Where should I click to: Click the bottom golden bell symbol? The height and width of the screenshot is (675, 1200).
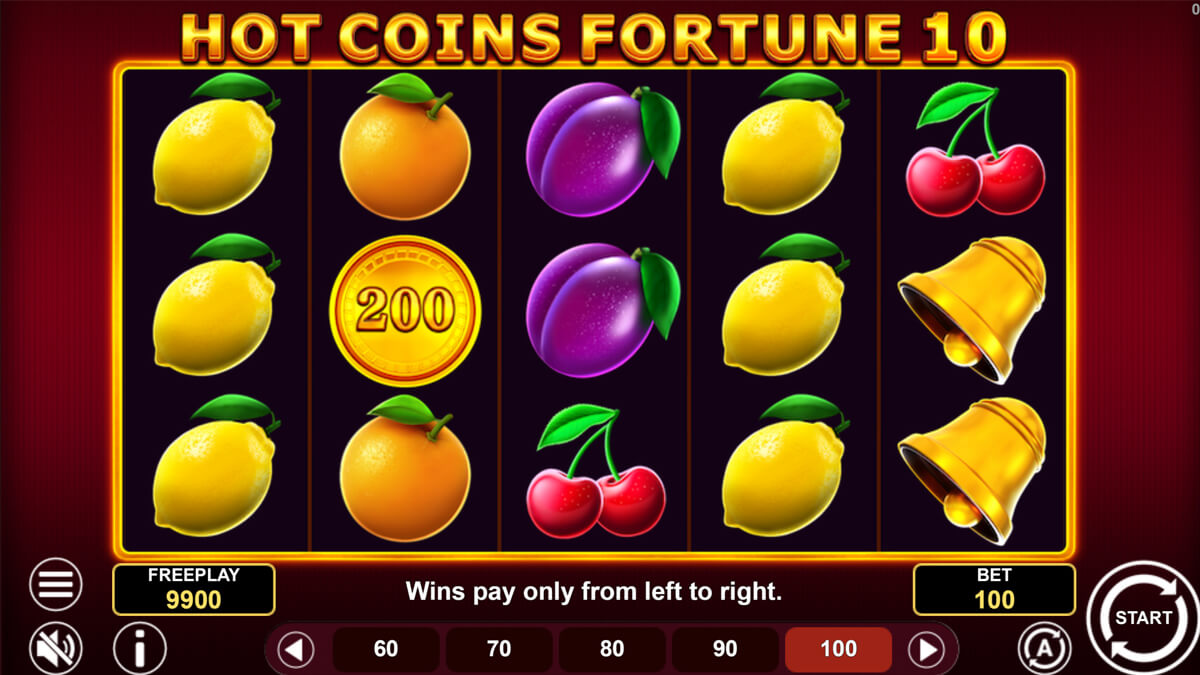pyautogui.click(x=973, y=470)
